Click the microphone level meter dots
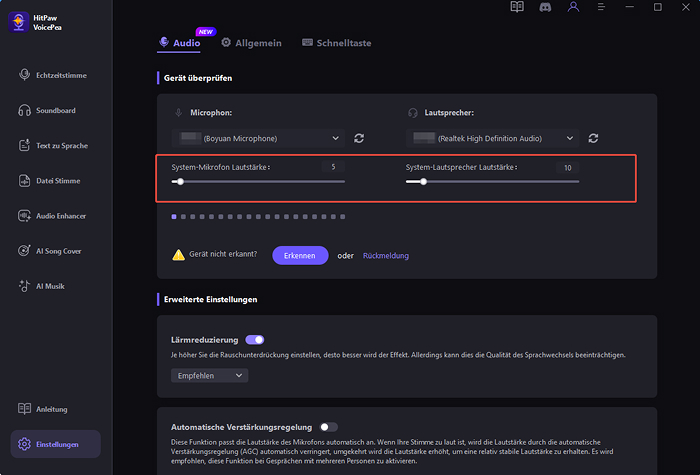The height and width of the screenshot is (475, 700). point(258,217)
